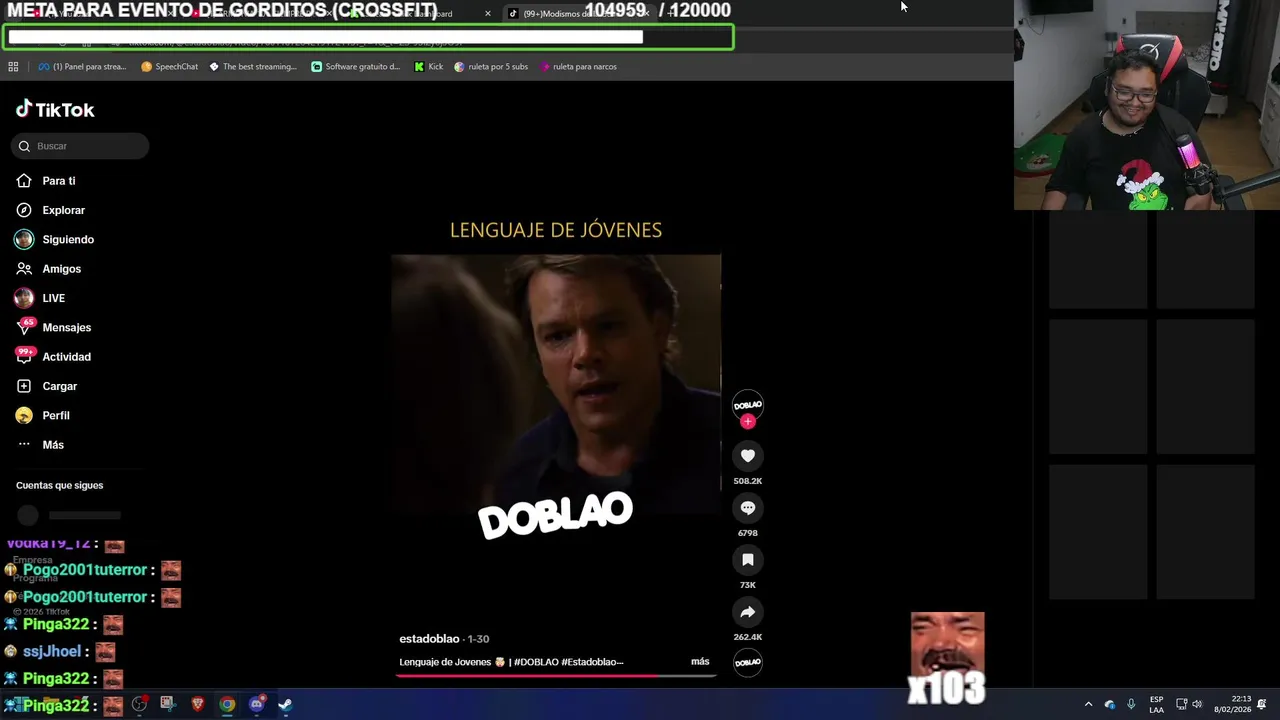Open the browser apps grid icon
The width and height of the screenshot is (1280, 720).
click(x=13, y=66)
